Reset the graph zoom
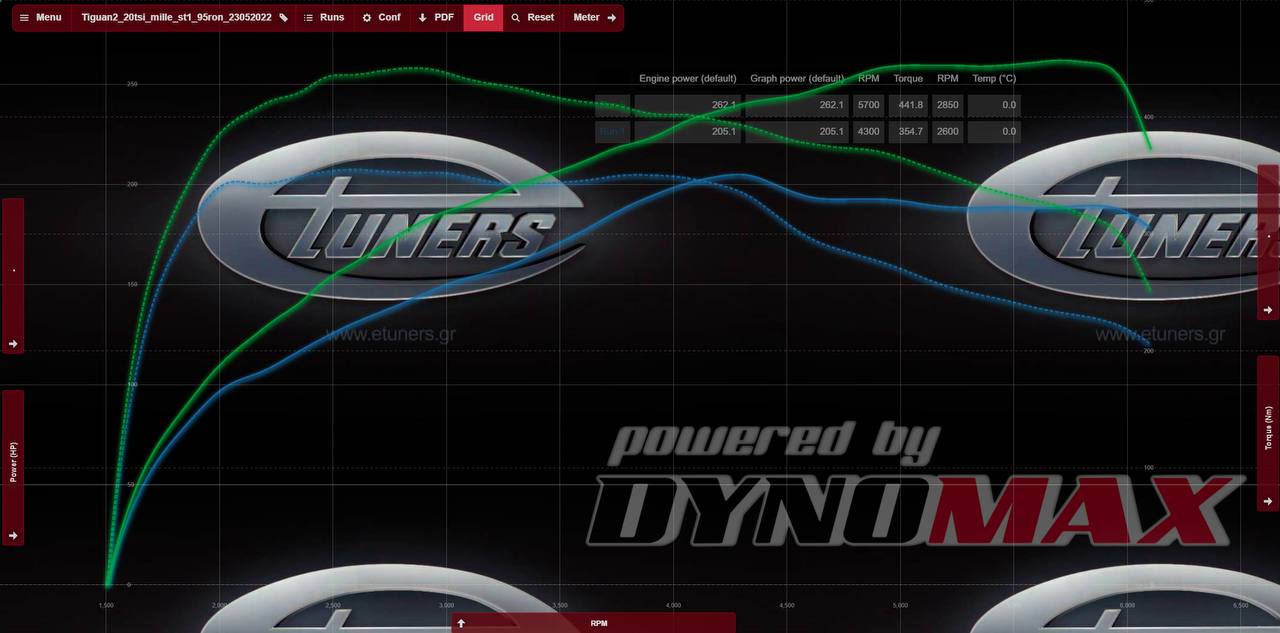Viewport: 1280px width, 633px height. click(532, 18)
